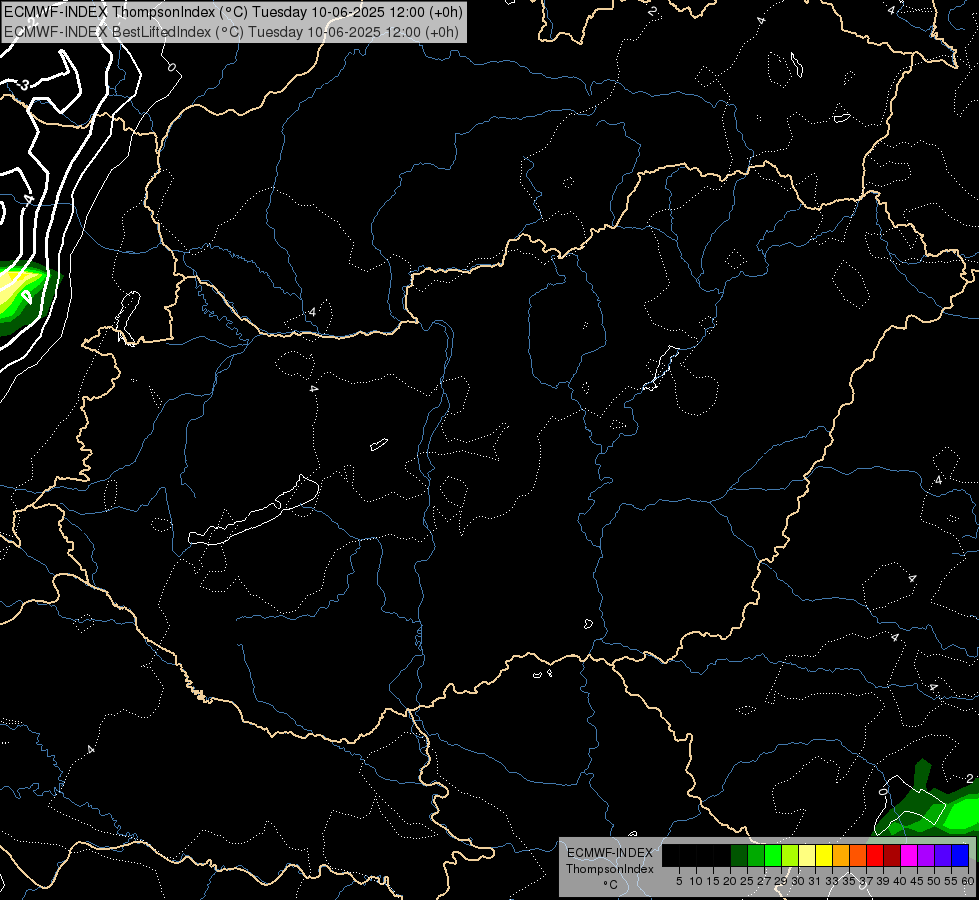Pick the purple 45-50 legend swatch
Screen dimensions: 979x900
pos(926,855)
